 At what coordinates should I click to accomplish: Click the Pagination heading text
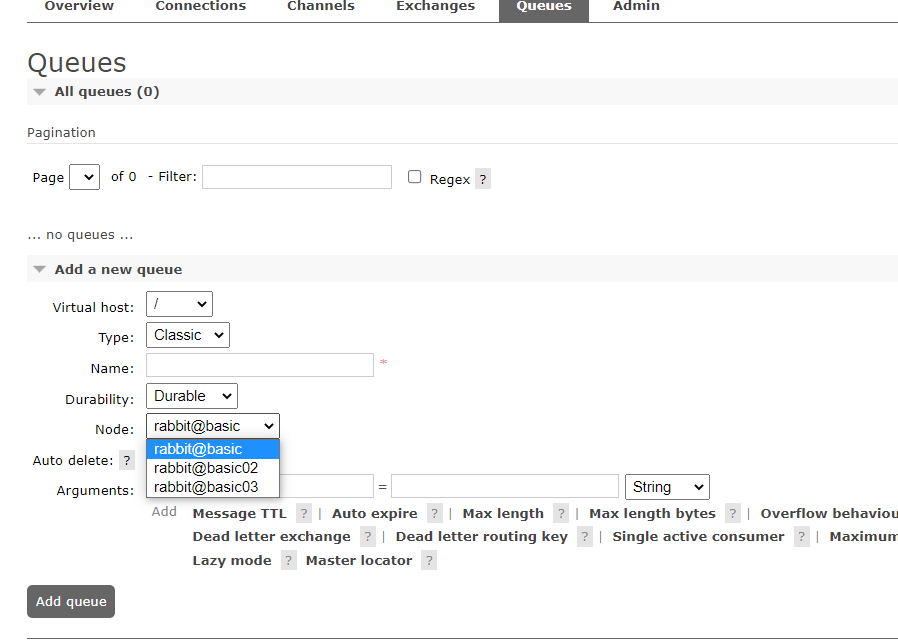point(61,132)
